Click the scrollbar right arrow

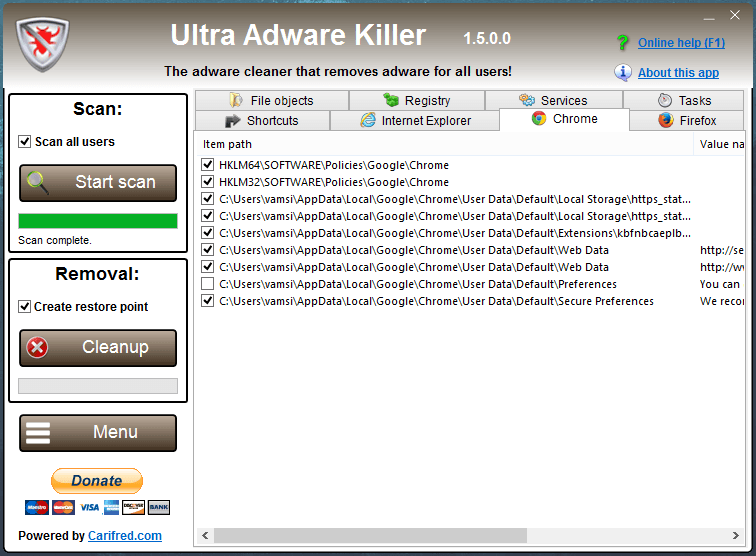(736, 535)
